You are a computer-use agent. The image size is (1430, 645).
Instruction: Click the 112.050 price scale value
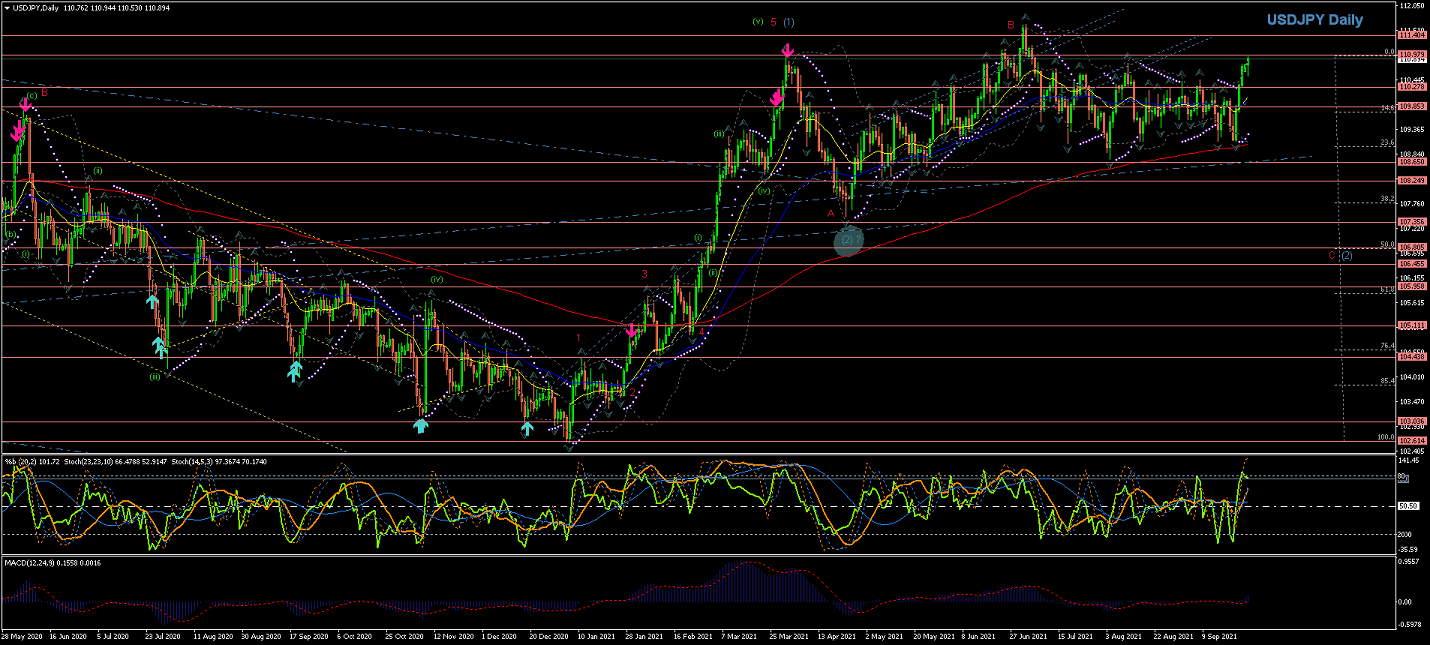tap(1411, 5)
